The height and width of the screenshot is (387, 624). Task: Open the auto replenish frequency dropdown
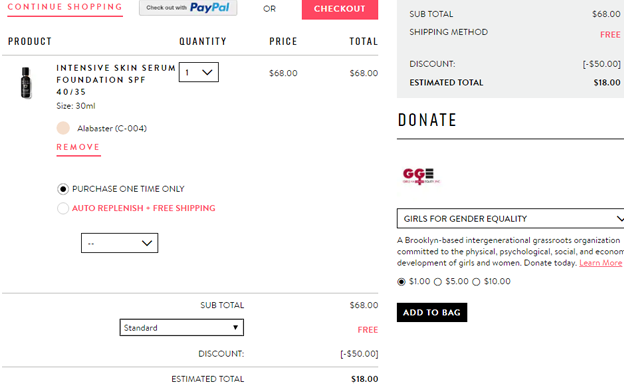(x=119, y=243)
